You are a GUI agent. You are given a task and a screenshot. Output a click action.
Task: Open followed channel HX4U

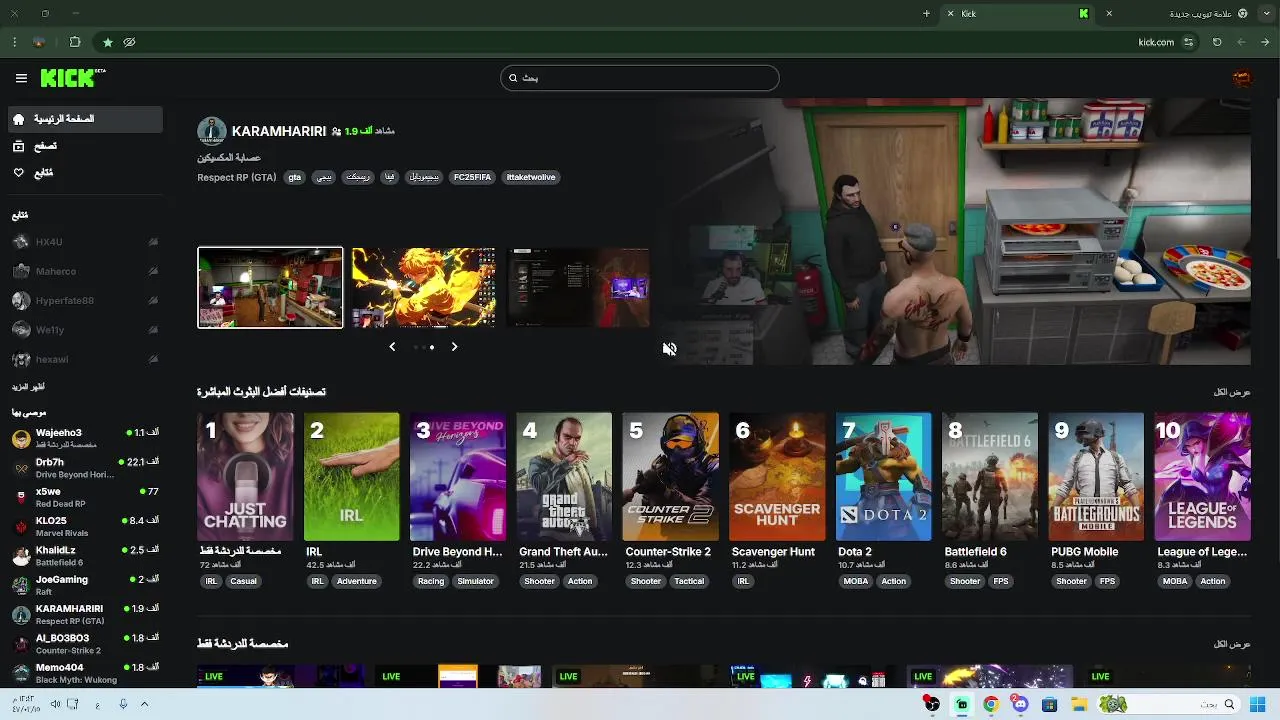pos(85,242)
